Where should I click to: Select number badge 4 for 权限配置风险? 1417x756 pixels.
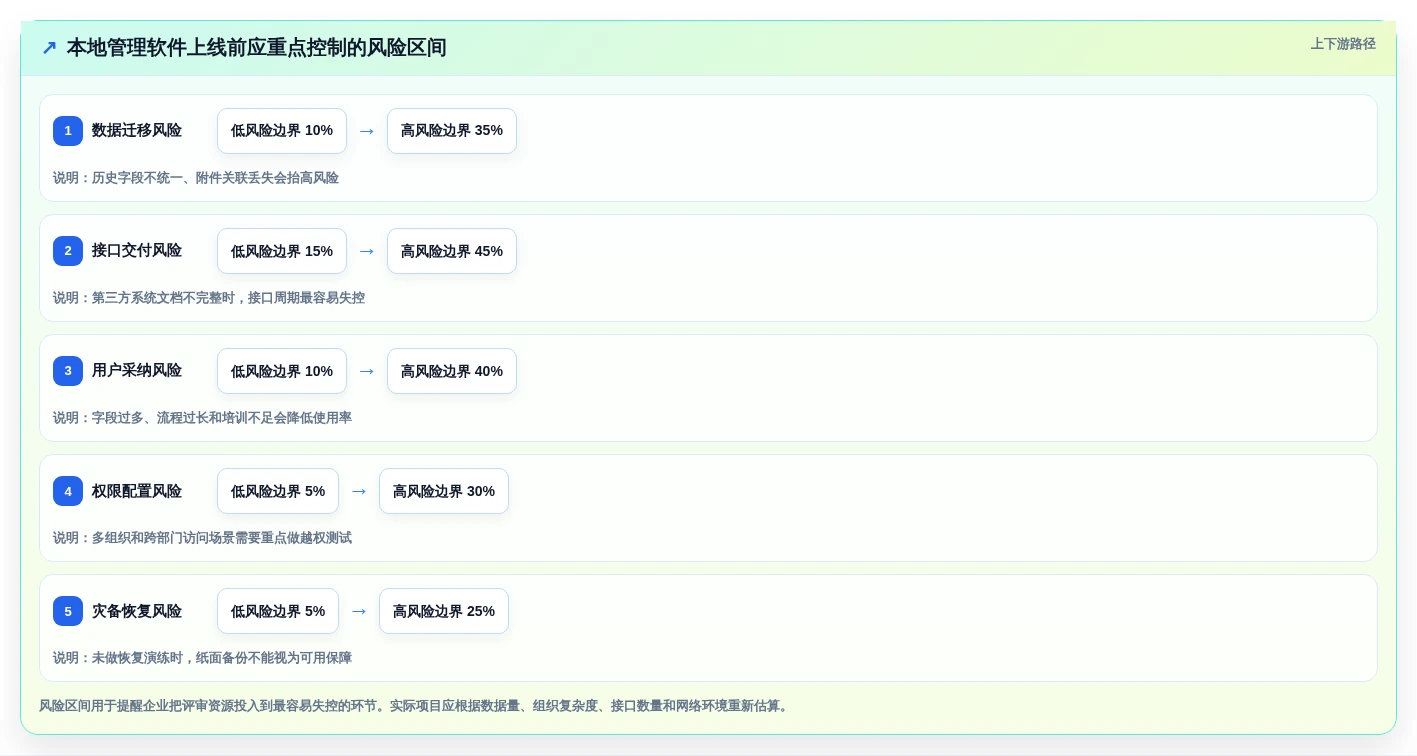click(x=68, y=491)
